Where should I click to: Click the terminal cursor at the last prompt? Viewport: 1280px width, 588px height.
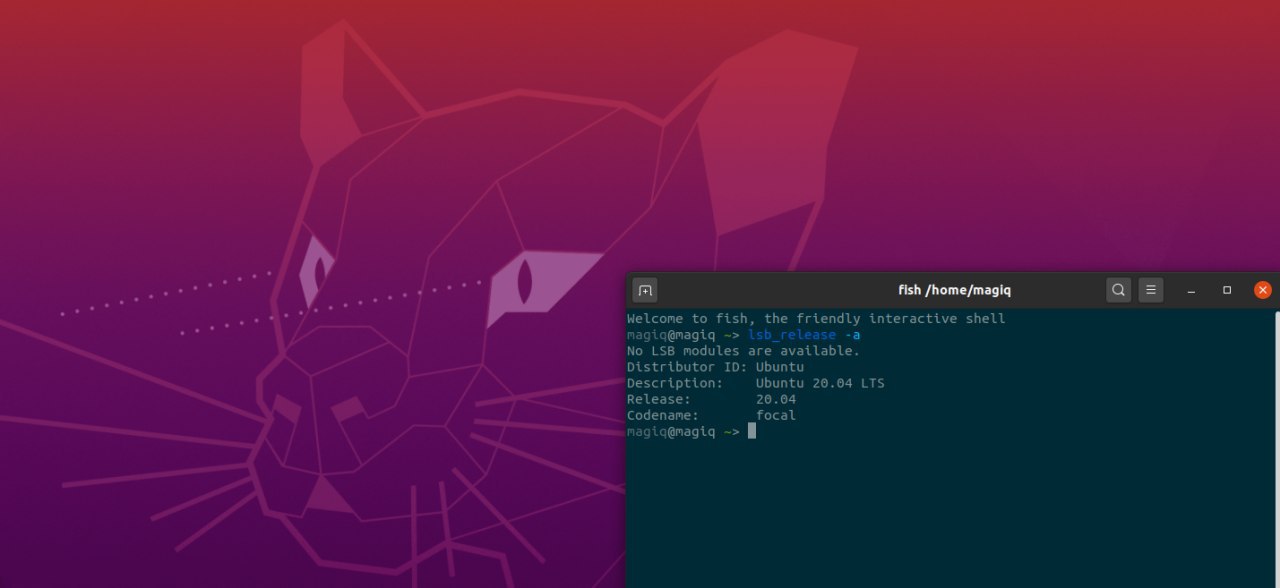[752, 431]
